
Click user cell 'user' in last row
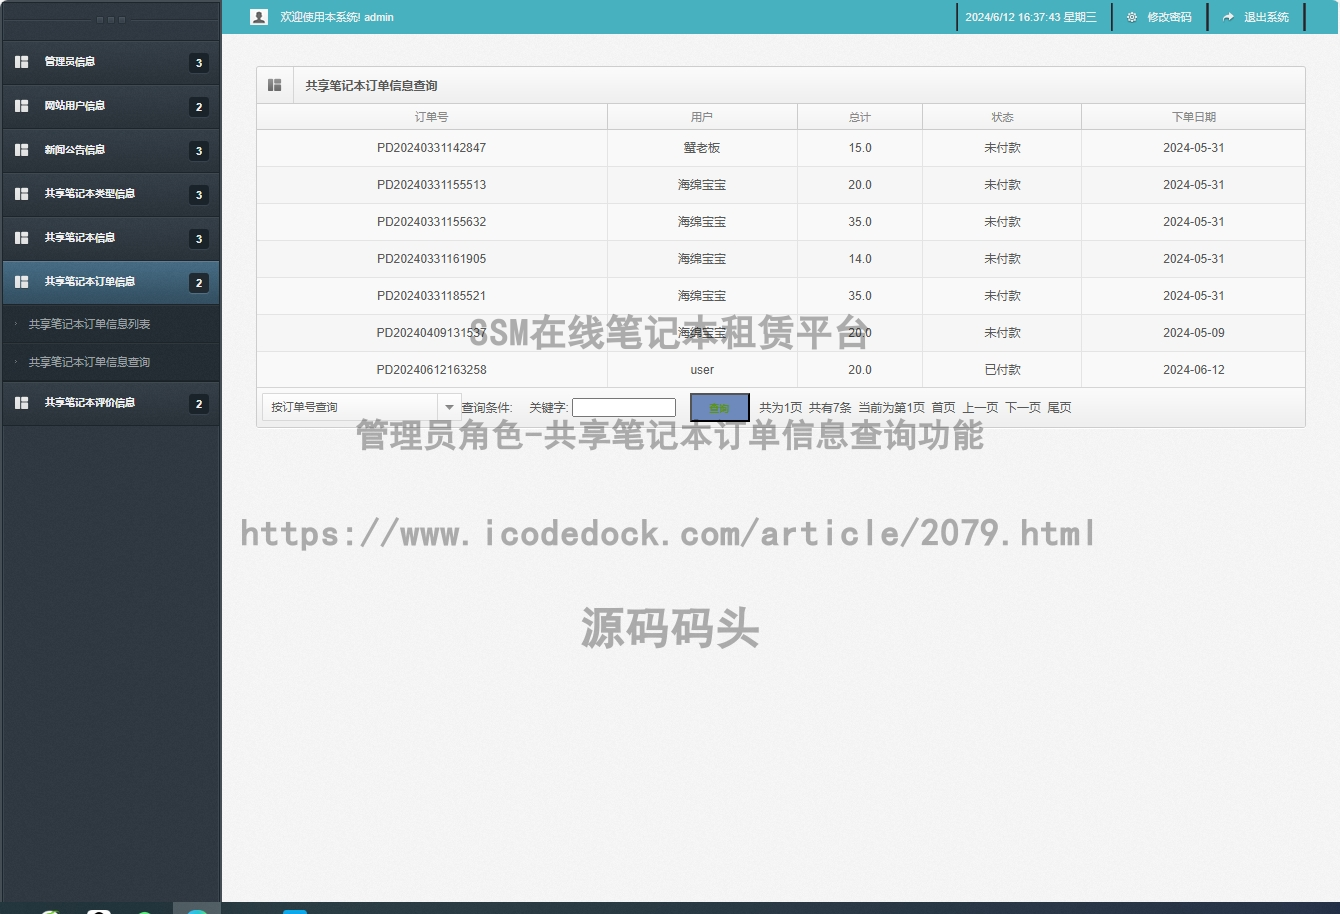(702, 370)
